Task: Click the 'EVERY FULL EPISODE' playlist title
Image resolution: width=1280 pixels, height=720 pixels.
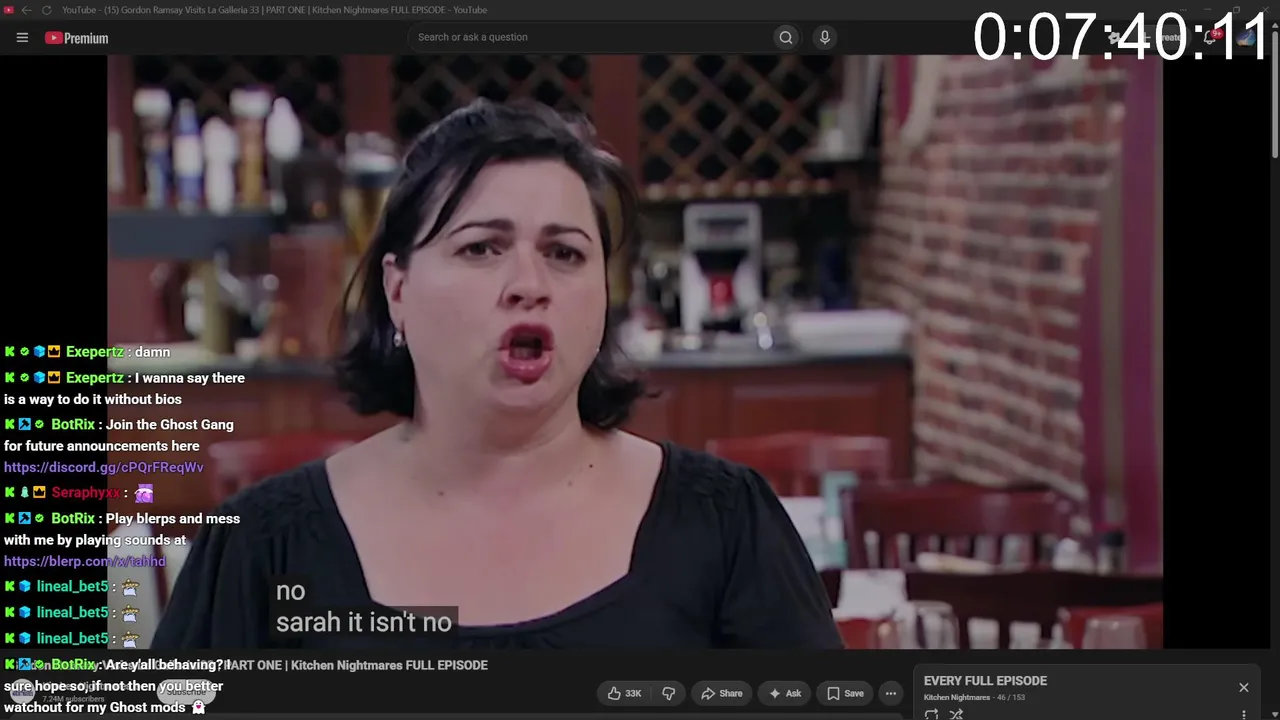Action: [985, 681]
